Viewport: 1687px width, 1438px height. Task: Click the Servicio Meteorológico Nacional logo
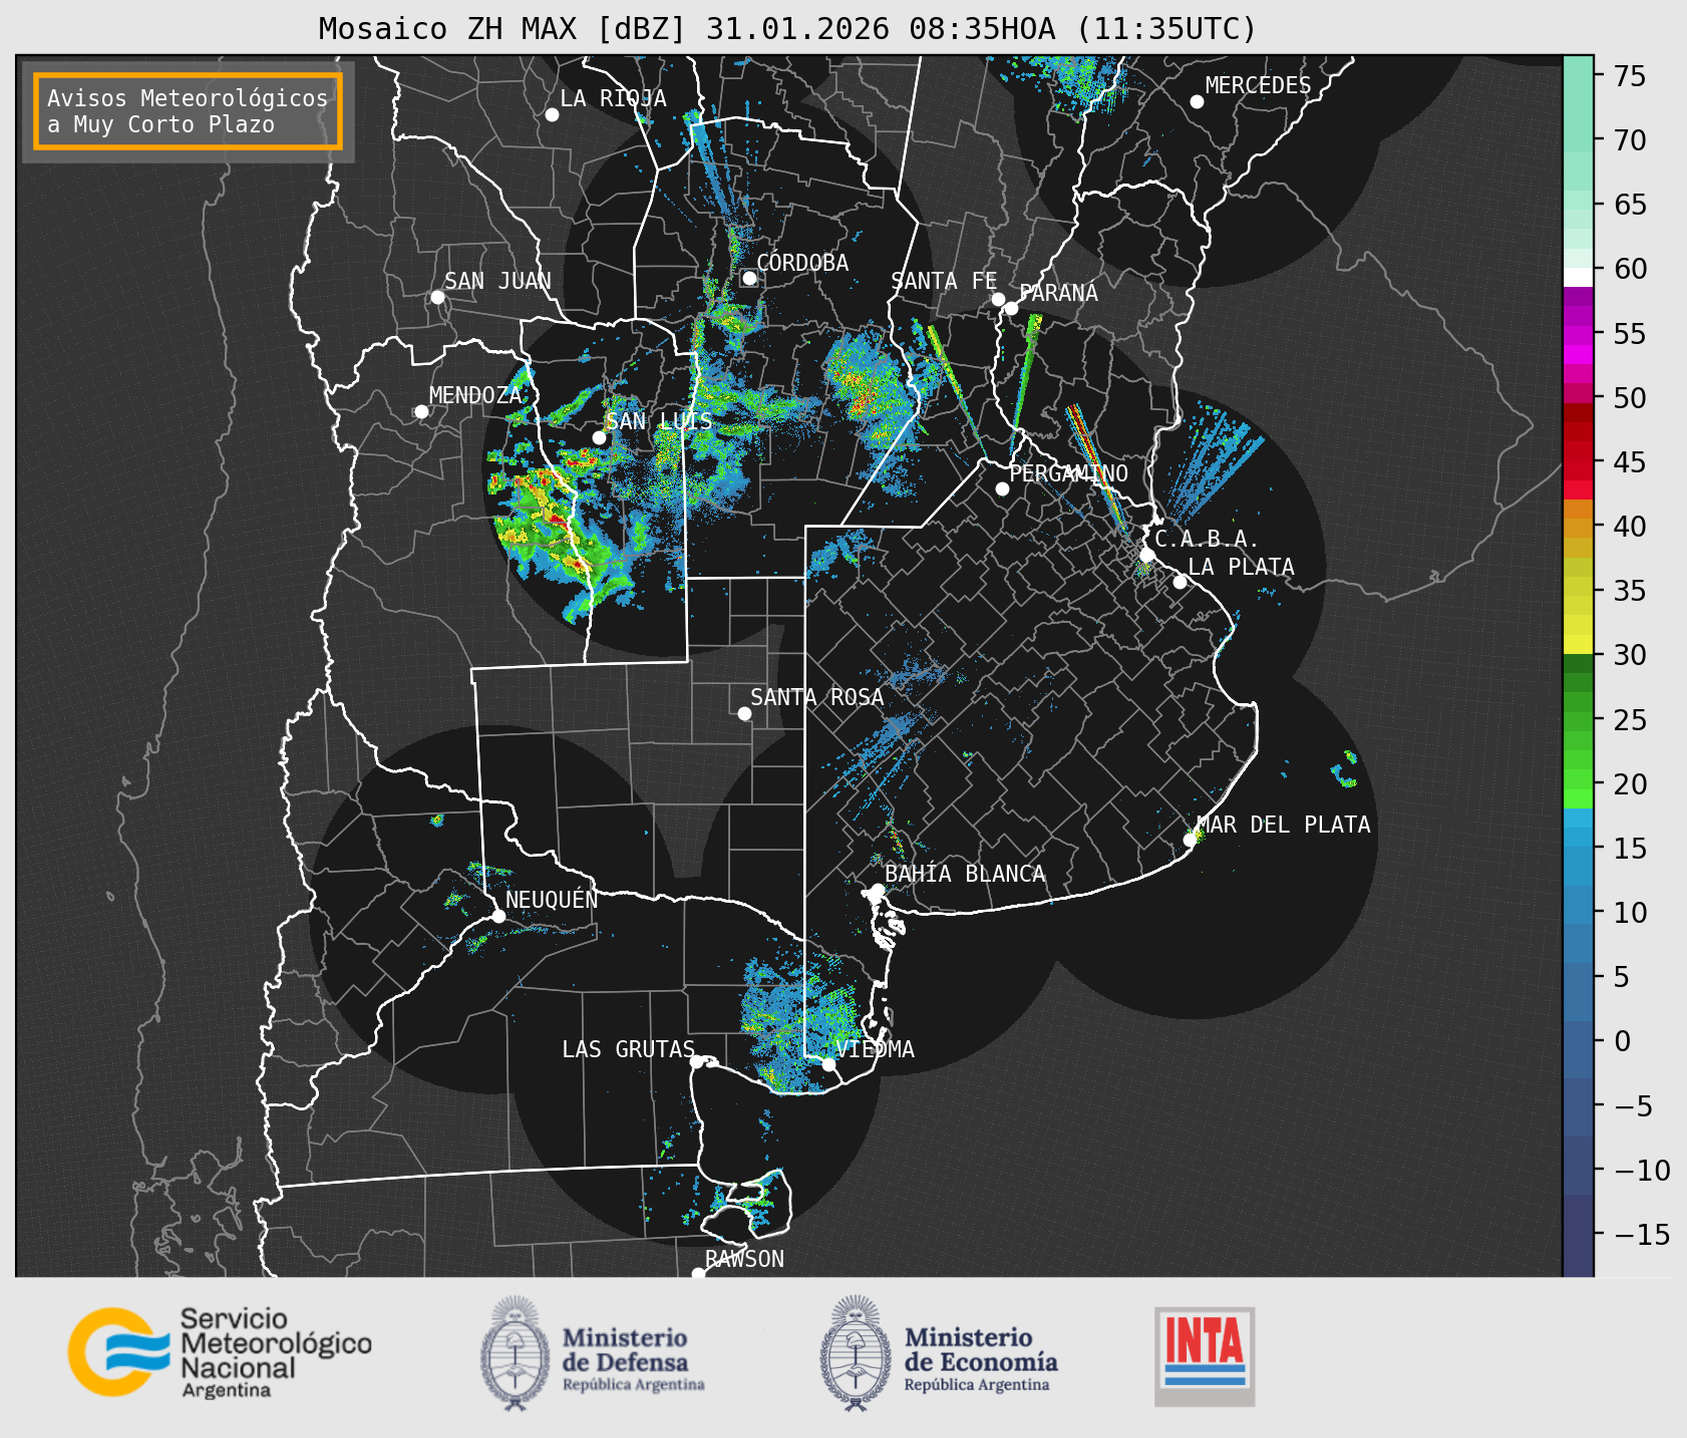tap(220, 1353)
